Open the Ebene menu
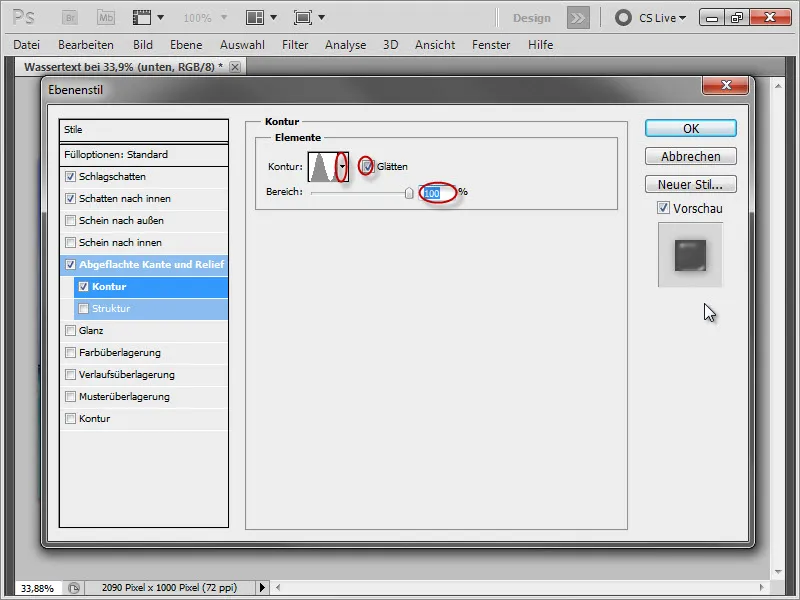This screenshot has height=600, width=800. tap(186, 45)
